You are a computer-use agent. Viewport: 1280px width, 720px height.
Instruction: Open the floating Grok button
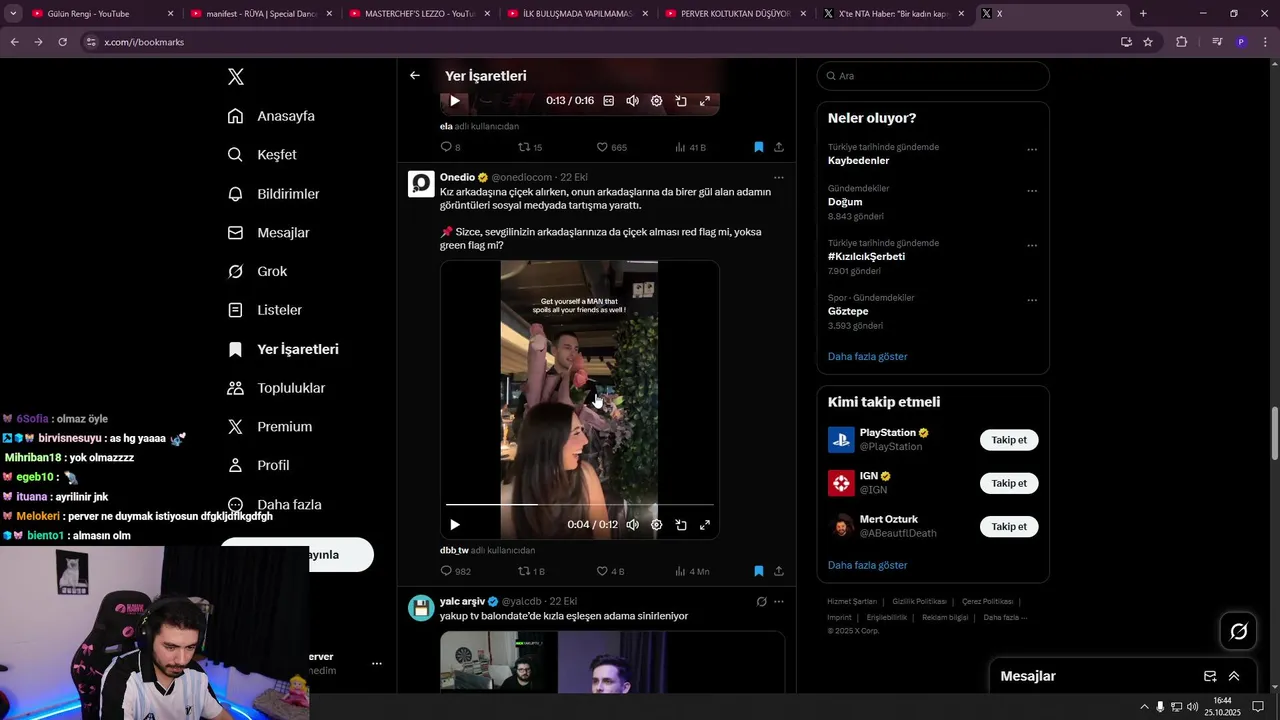pos(1238,631)
